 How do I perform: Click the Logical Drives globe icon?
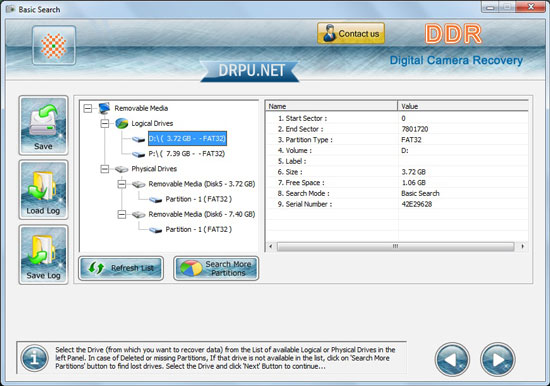122,123
